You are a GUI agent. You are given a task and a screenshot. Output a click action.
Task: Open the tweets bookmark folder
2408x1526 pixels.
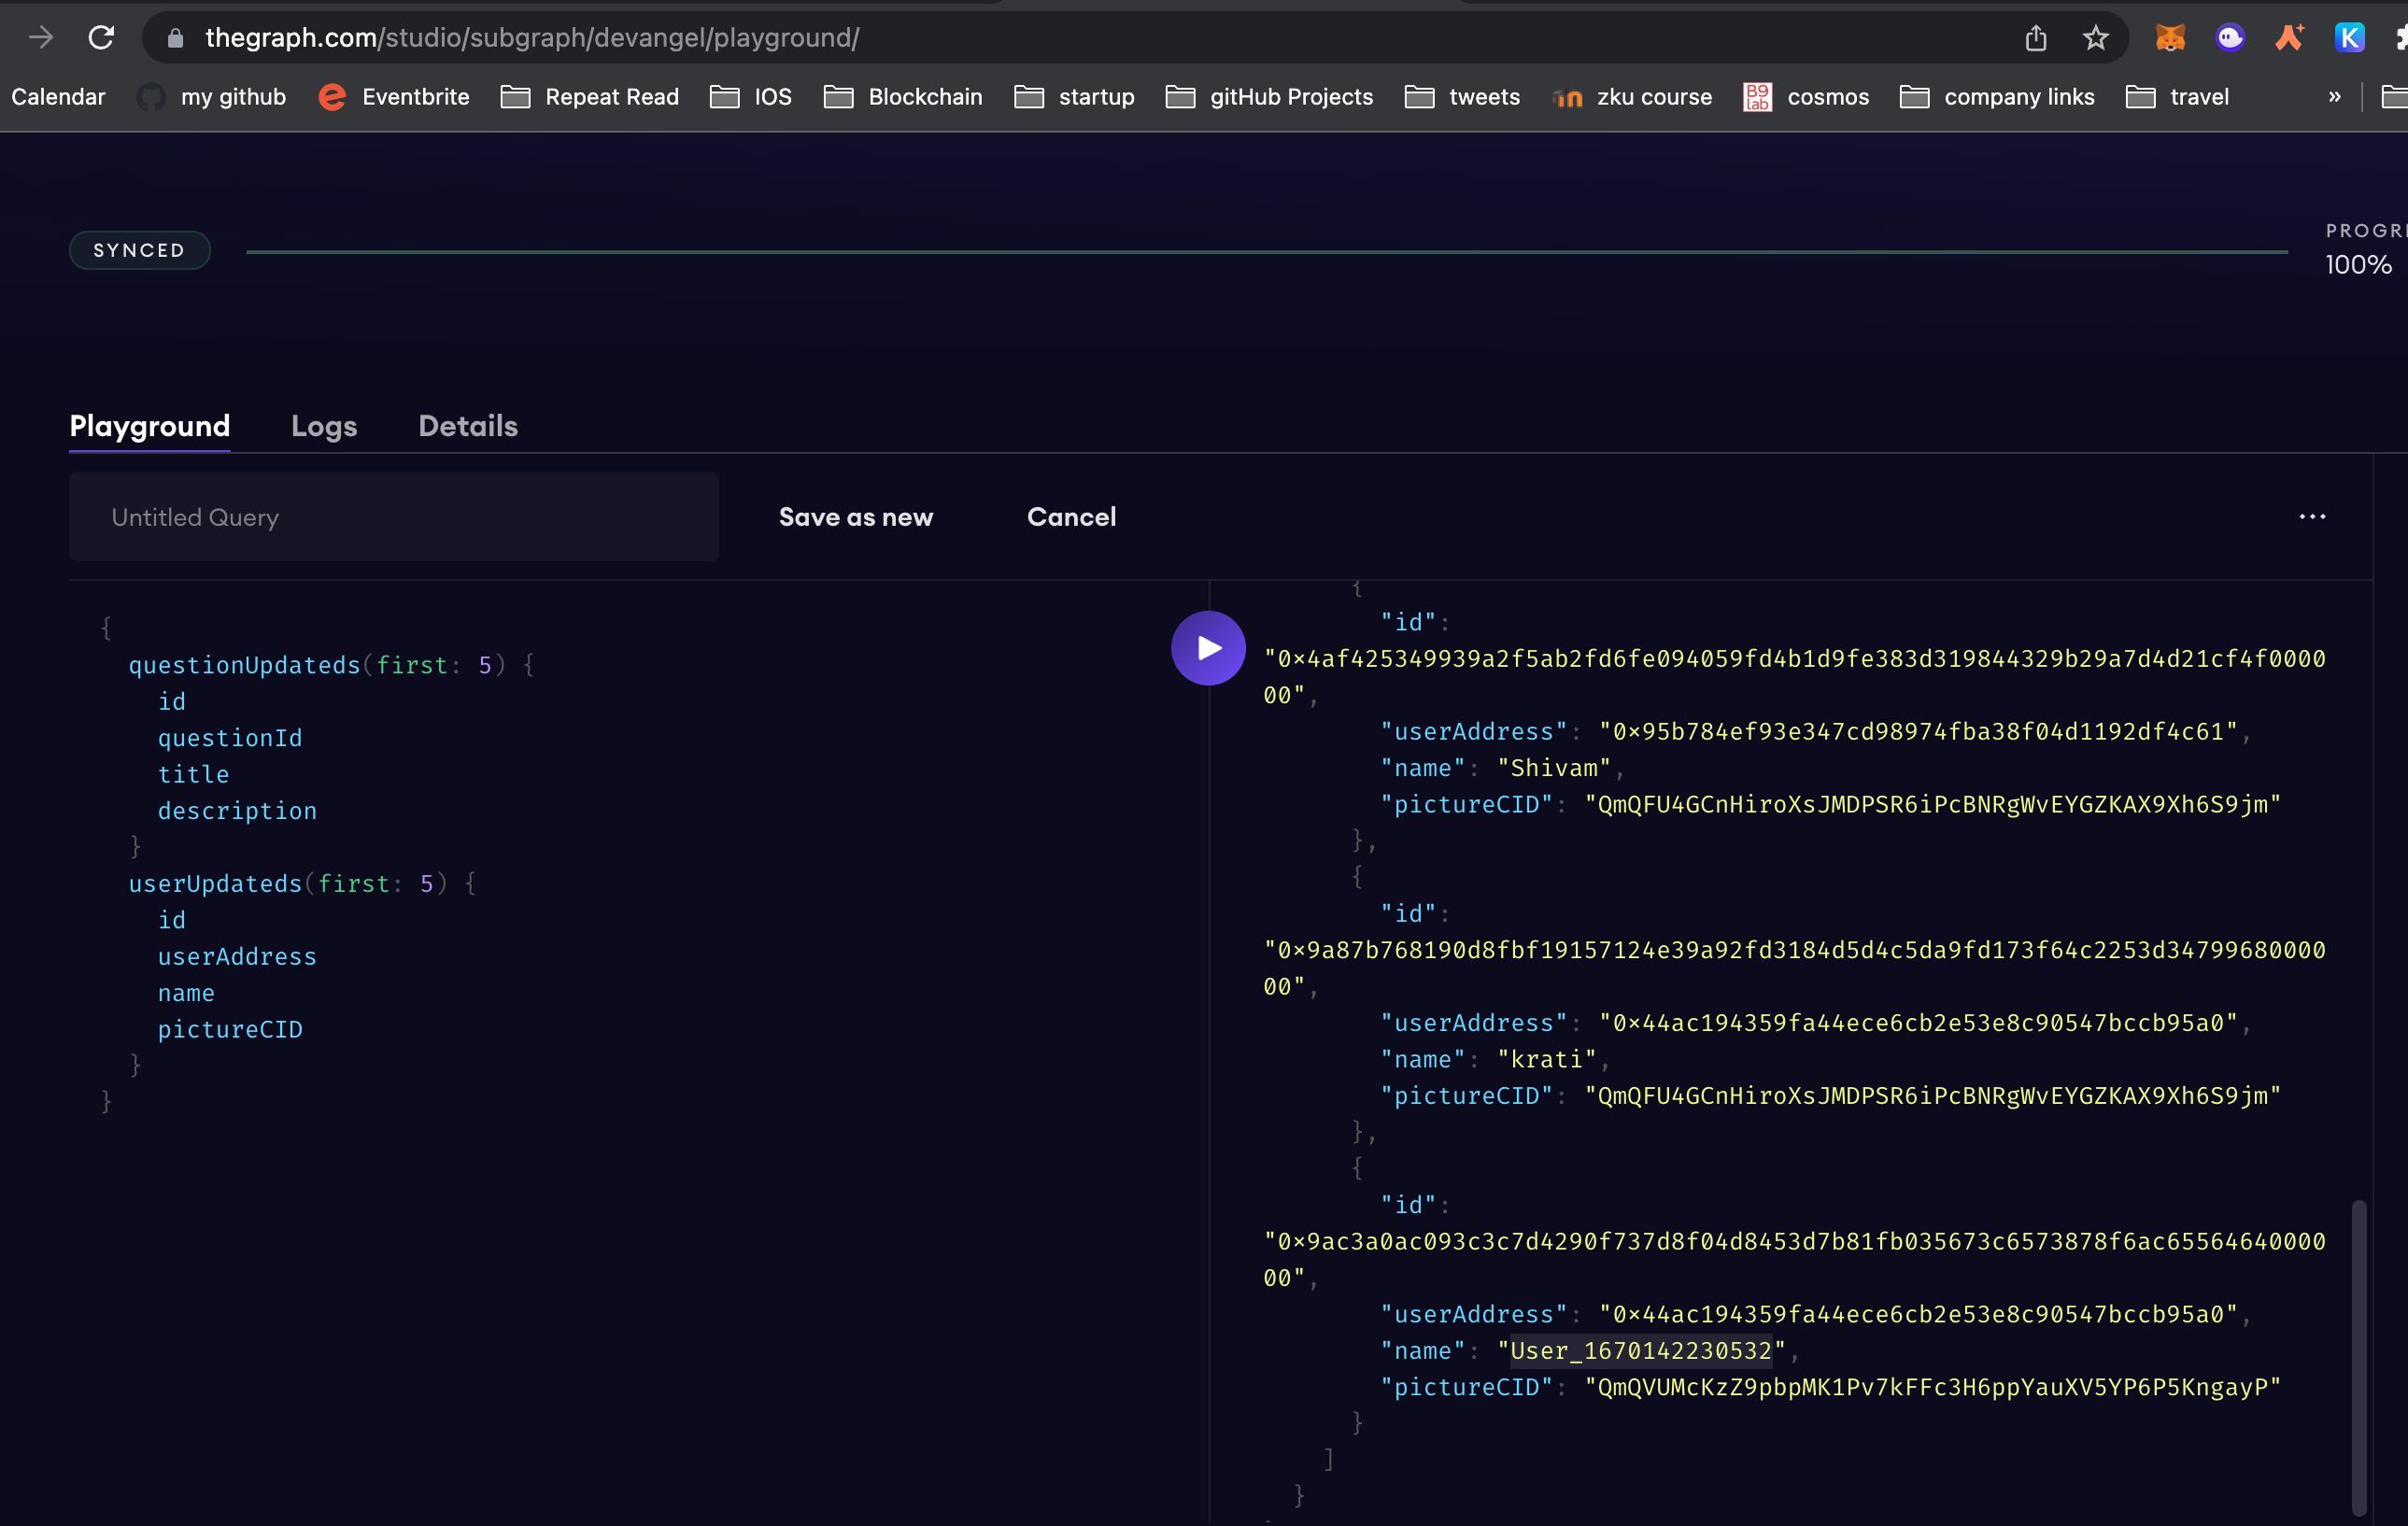coord(1462,97)
